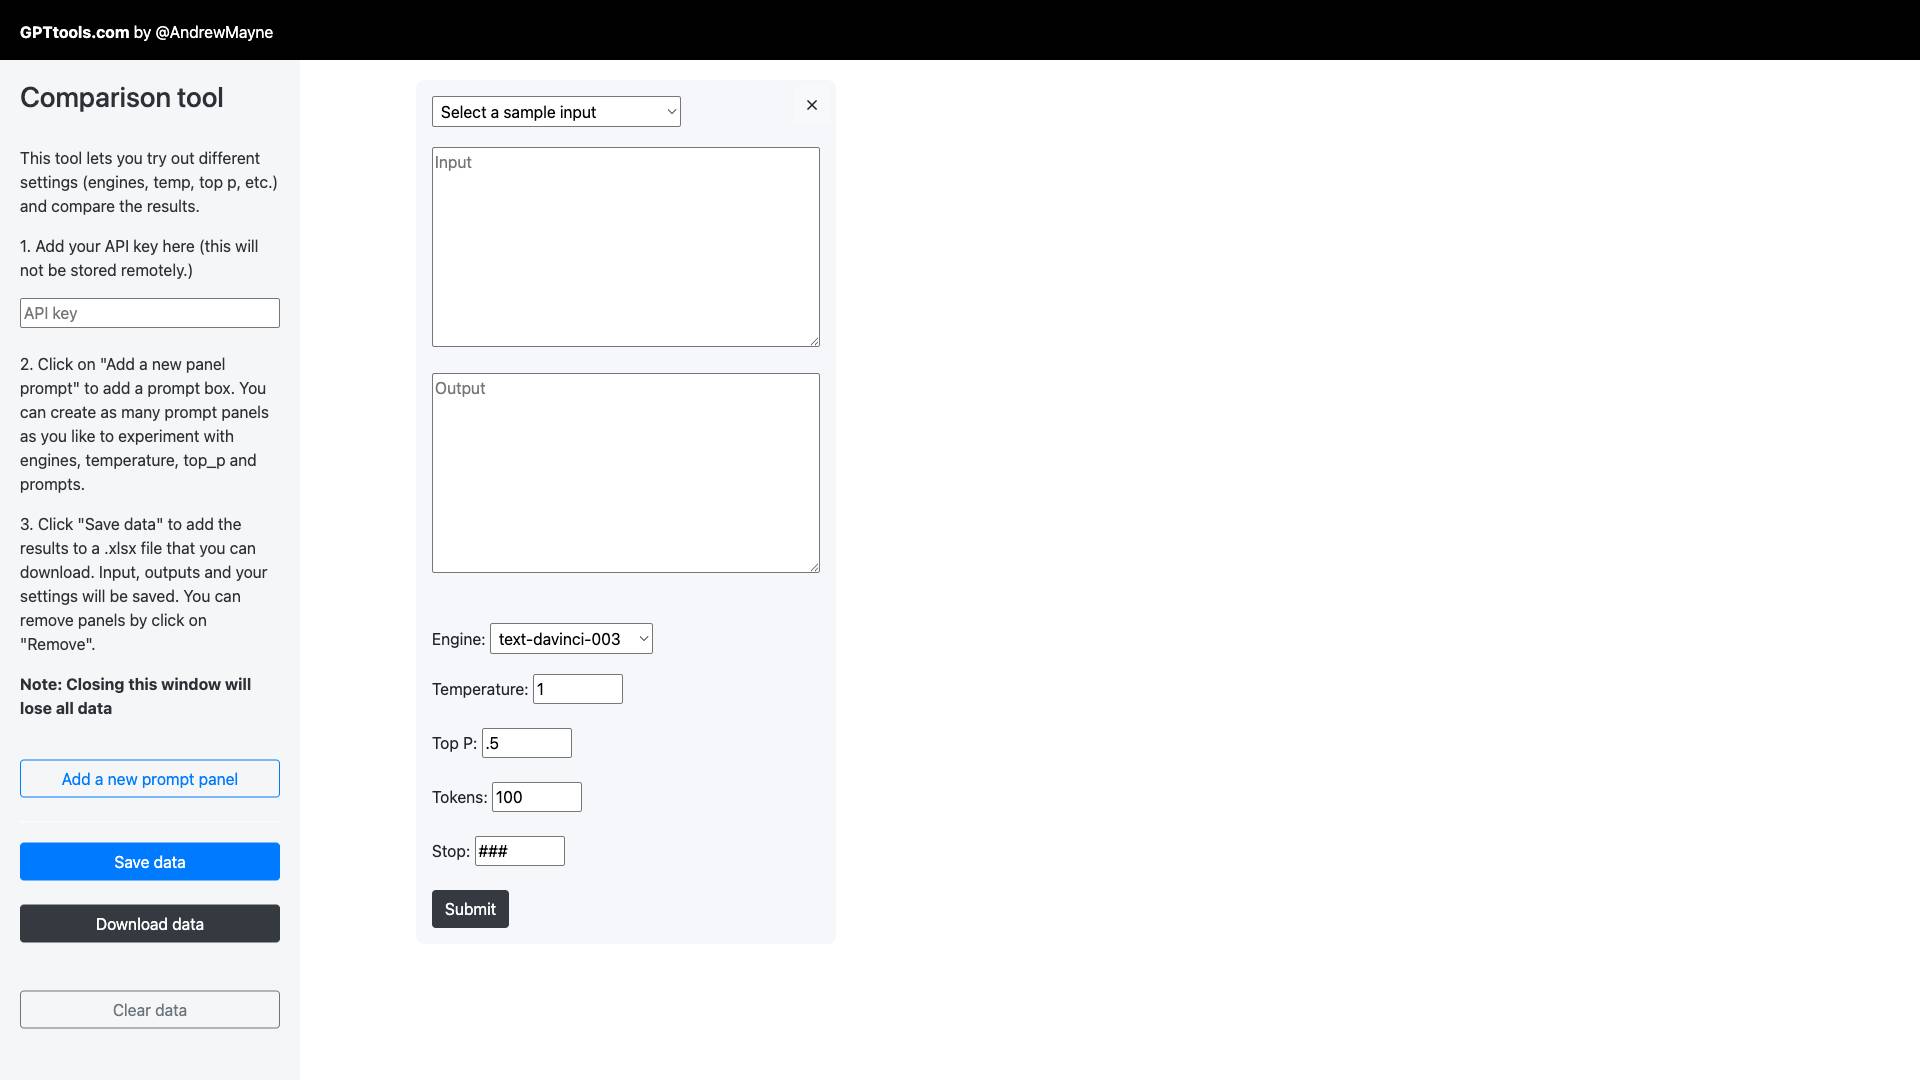Click the Top P value field

526,743
